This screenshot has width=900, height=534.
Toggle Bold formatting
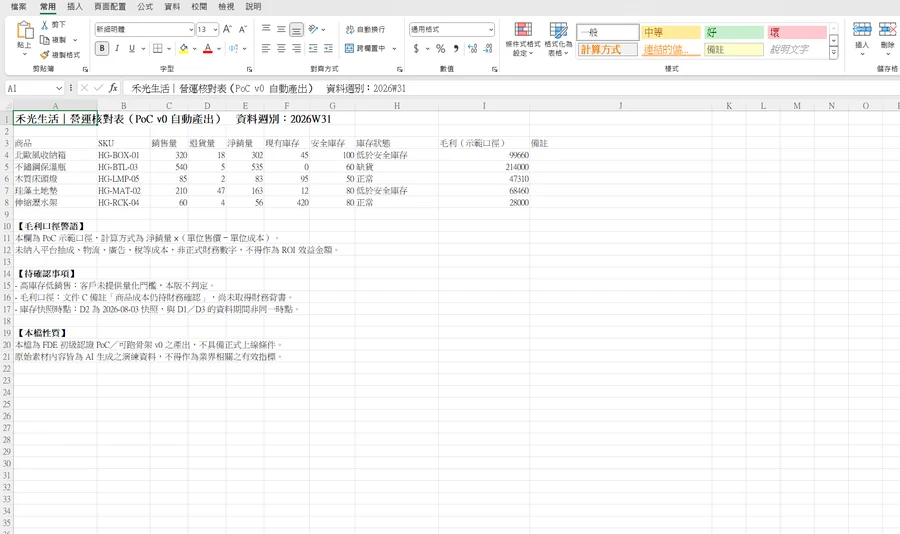point(102,49)
